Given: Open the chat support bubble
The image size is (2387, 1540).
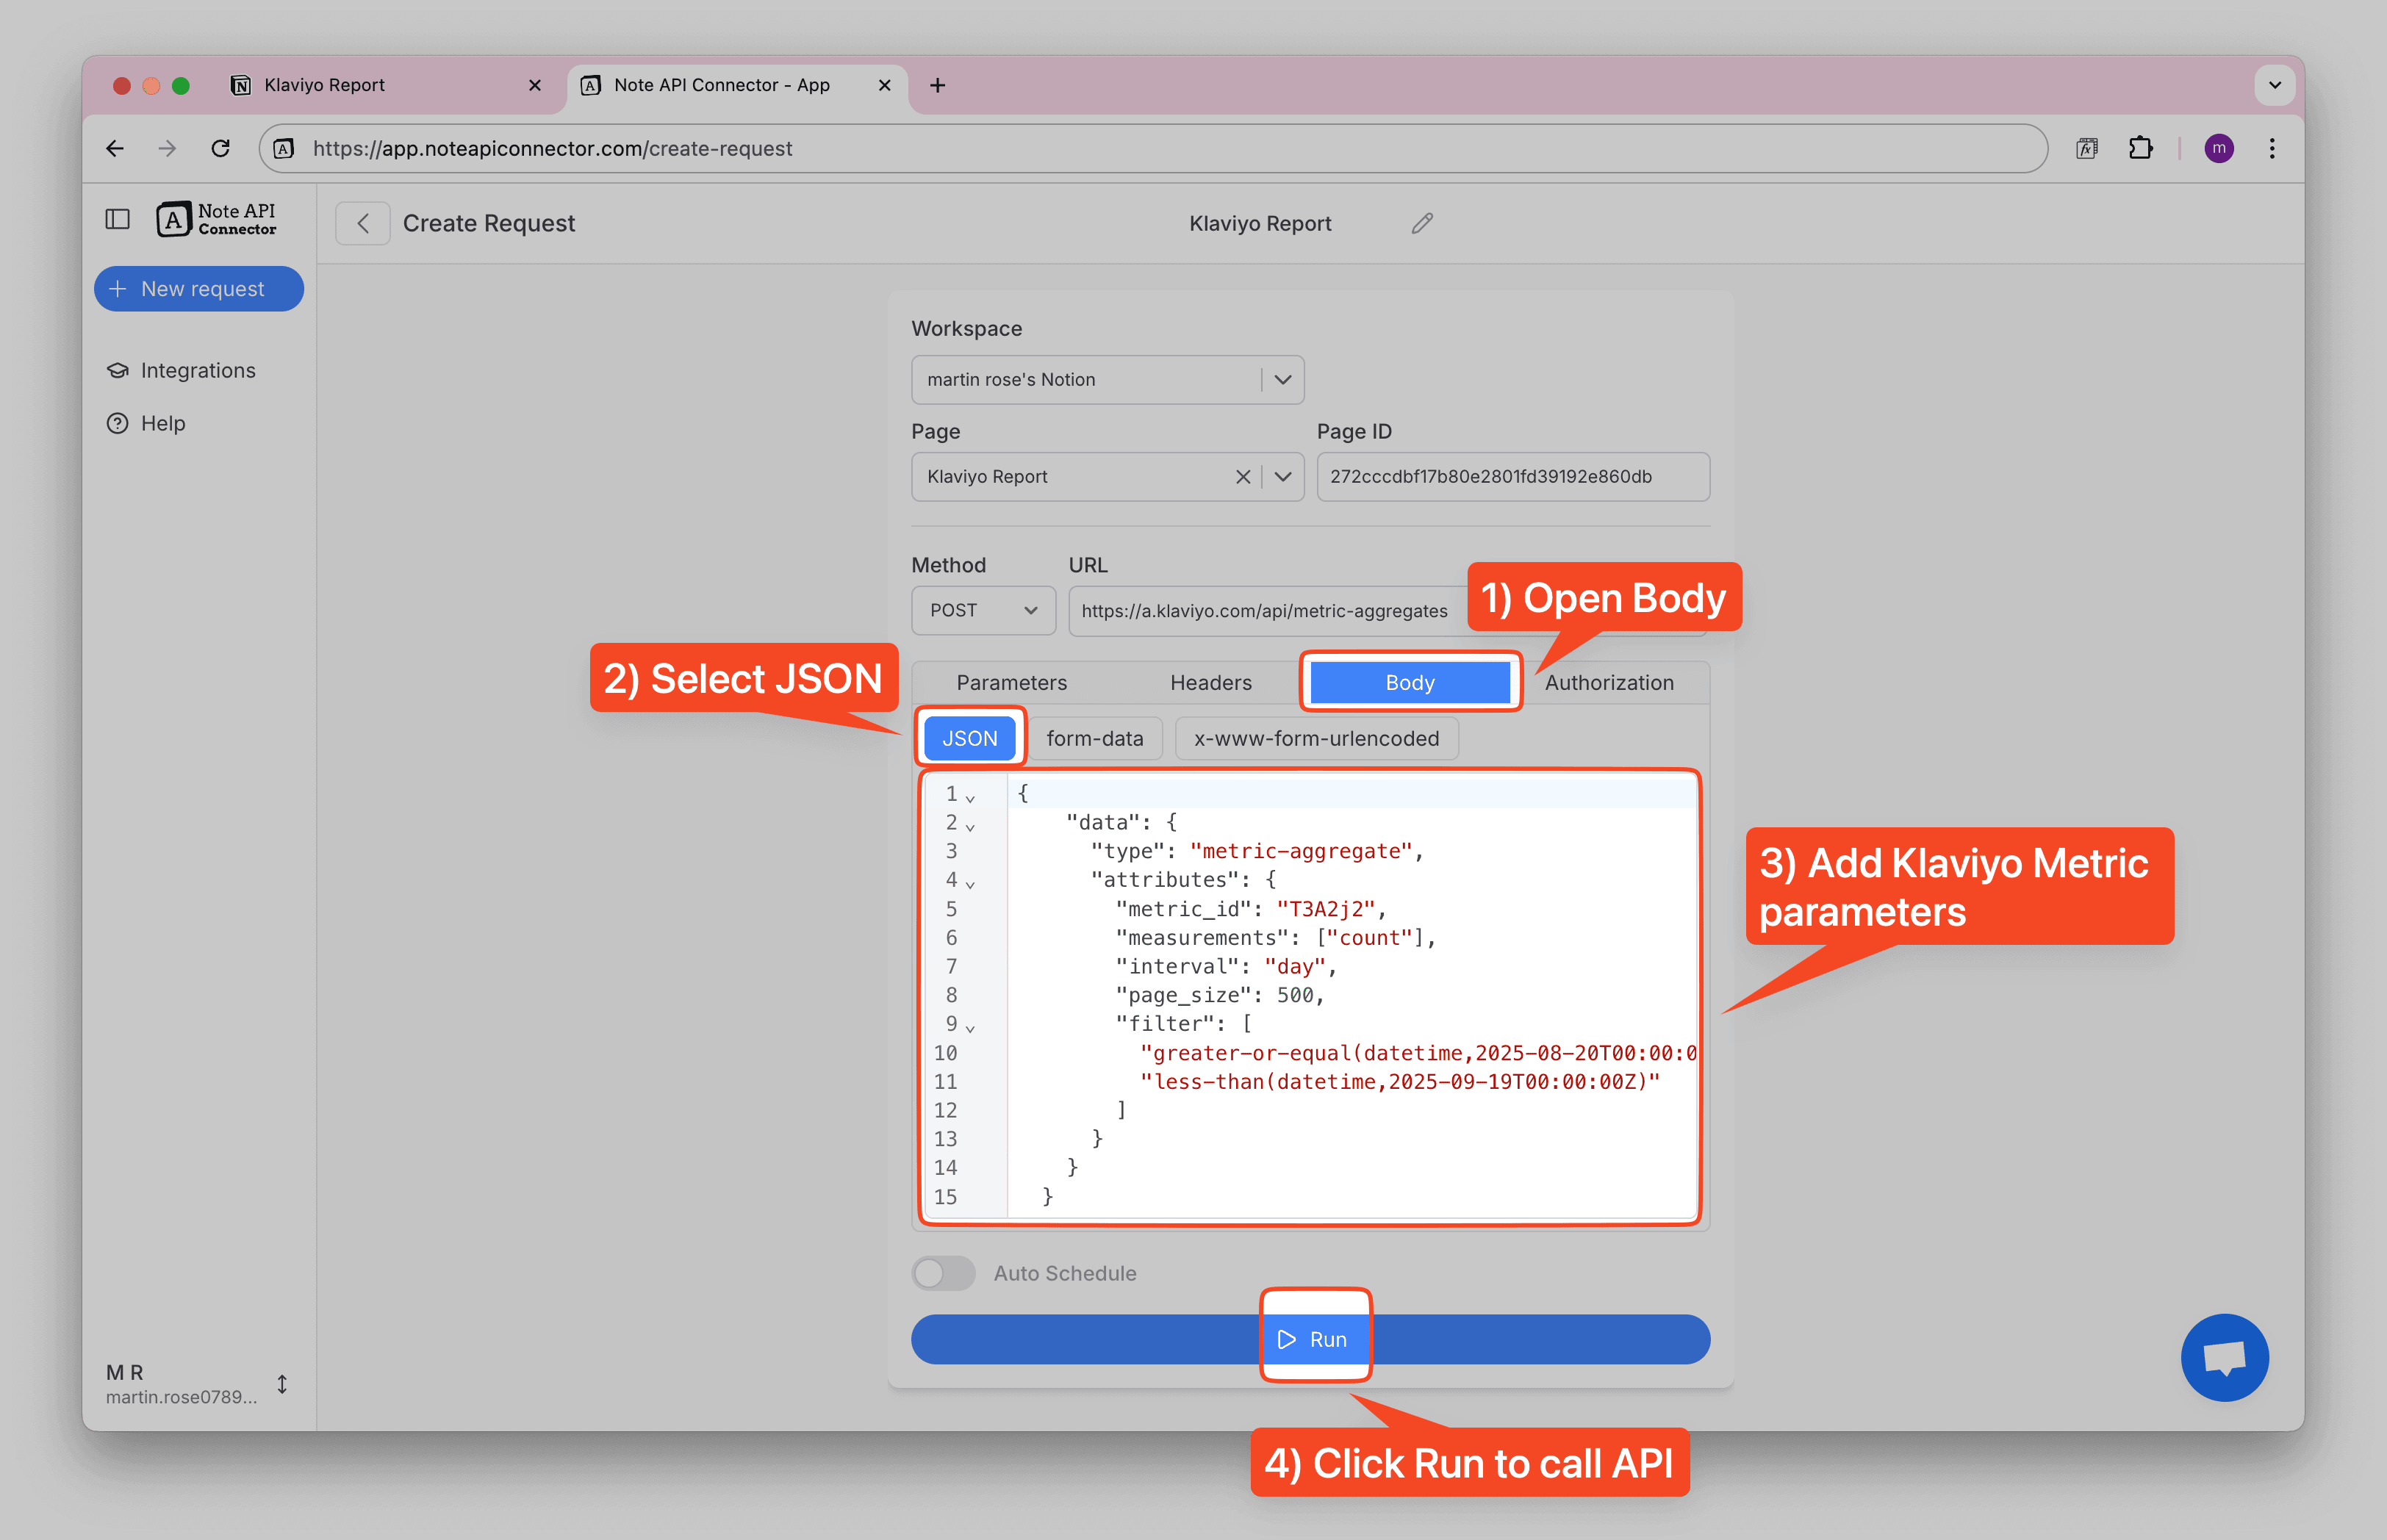Looking at the screenshot, I should 2224,1357.
